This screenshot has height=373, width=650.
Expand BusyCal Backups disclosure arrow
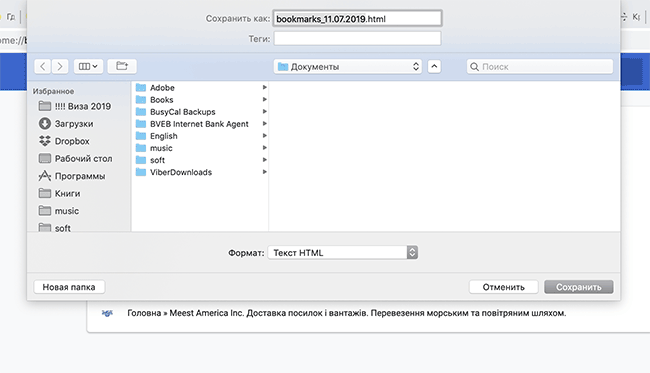[x=264, y=111]
